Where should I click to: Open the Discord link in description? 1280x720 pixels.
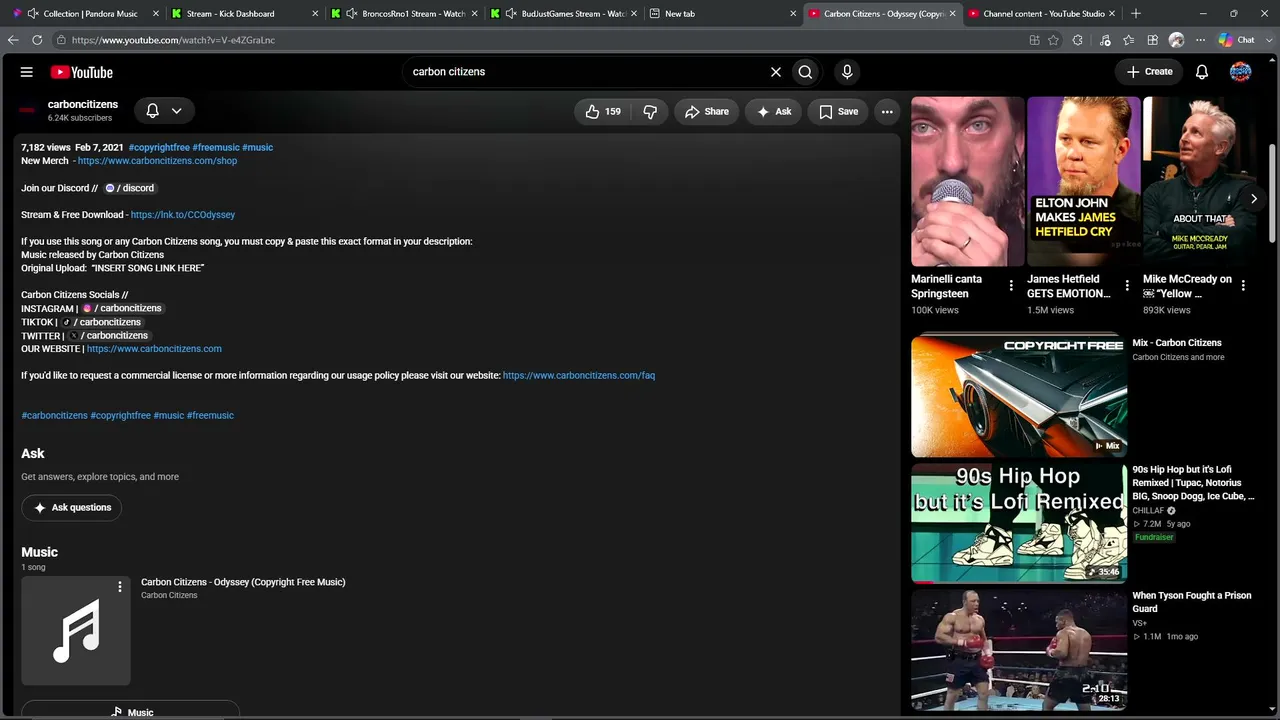(130, 188)
